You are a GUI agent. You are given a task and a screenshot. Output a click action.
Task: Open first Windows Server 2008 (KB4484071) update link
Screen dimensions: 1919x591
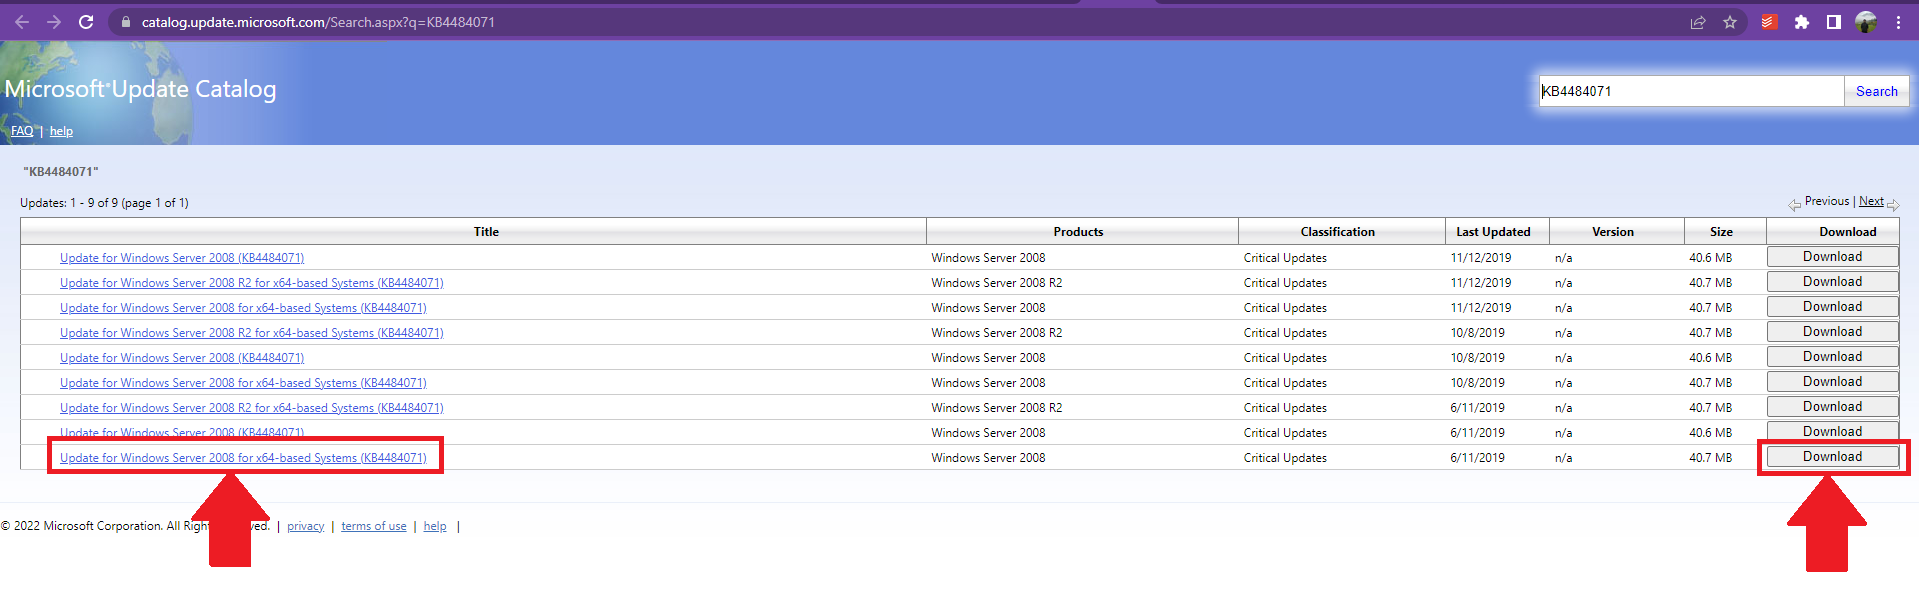182,258
